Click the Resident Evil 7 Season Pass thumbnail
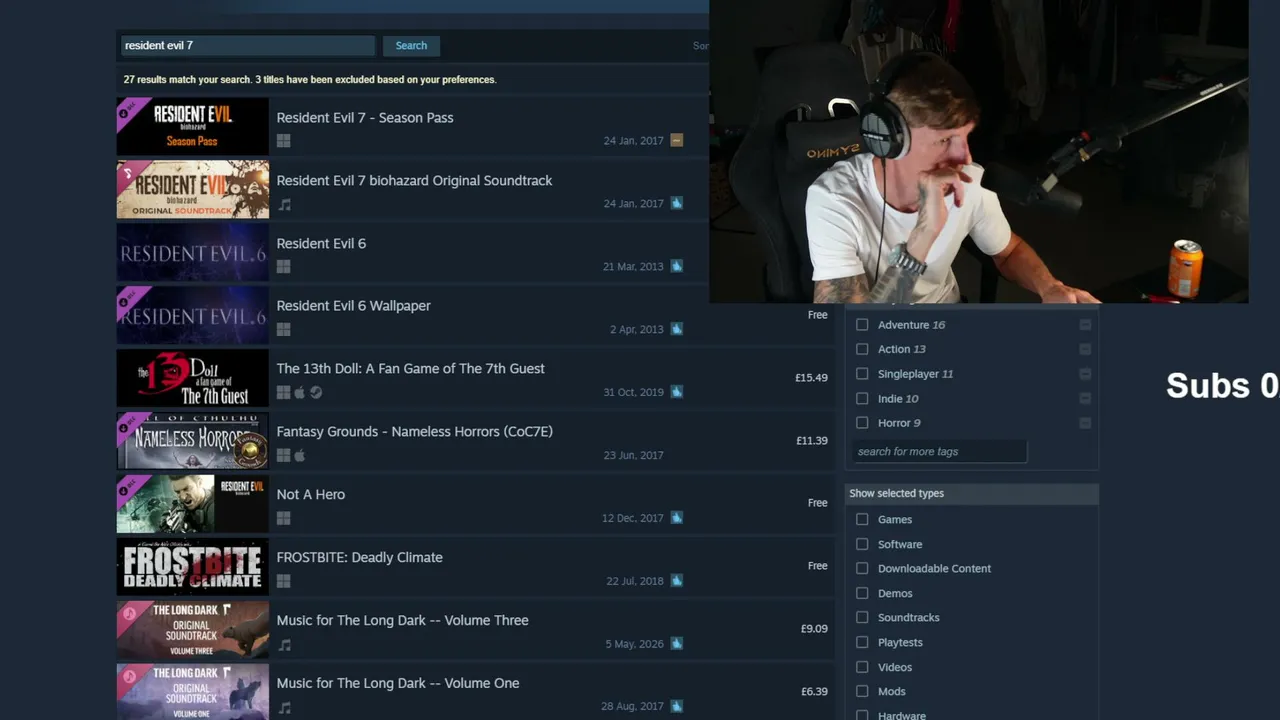1280x720 pixels. pos(193,126)
